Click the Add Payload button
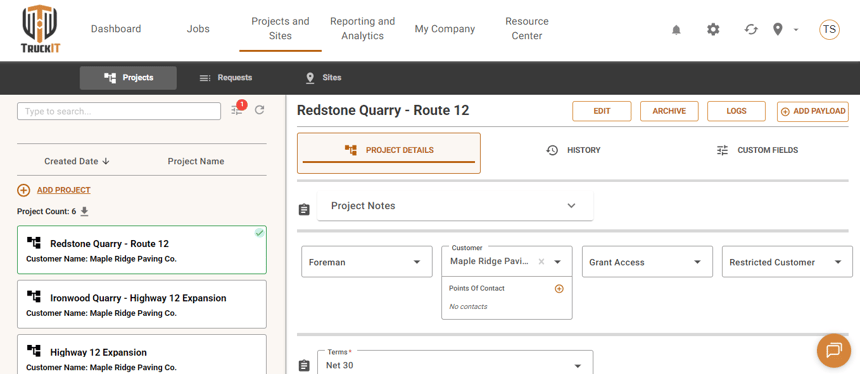Screen dimensions: 860x374 click(813, 111)
